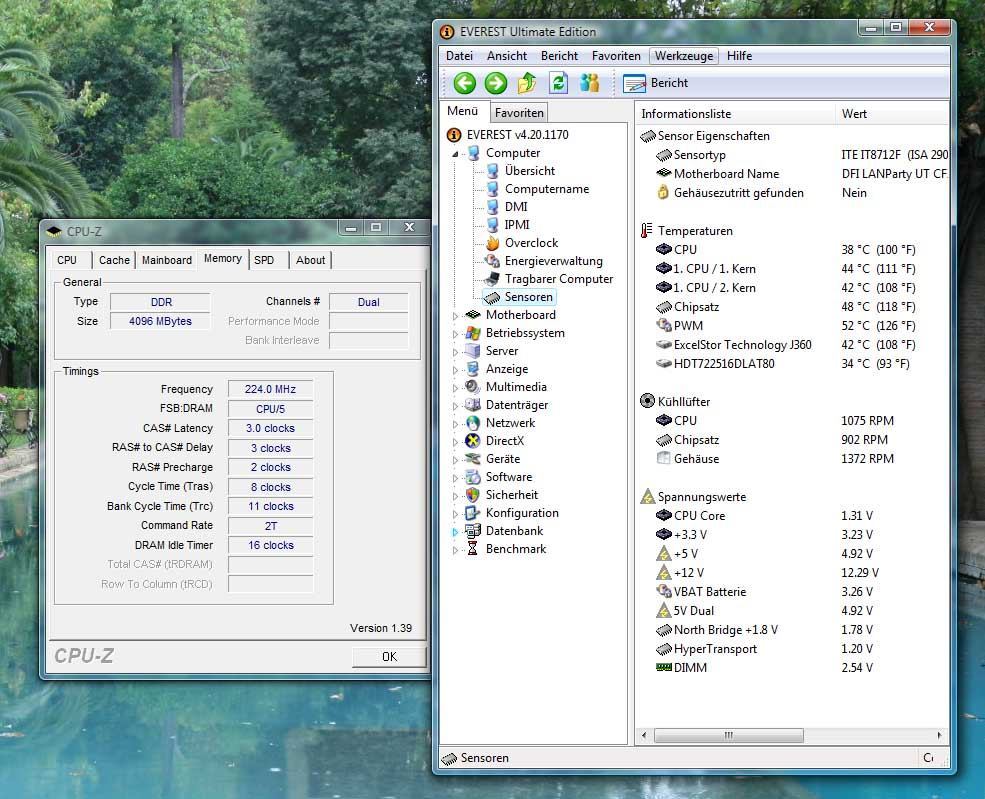
Task: Click the DIMM memory module icon
Action: pos(664,667)
